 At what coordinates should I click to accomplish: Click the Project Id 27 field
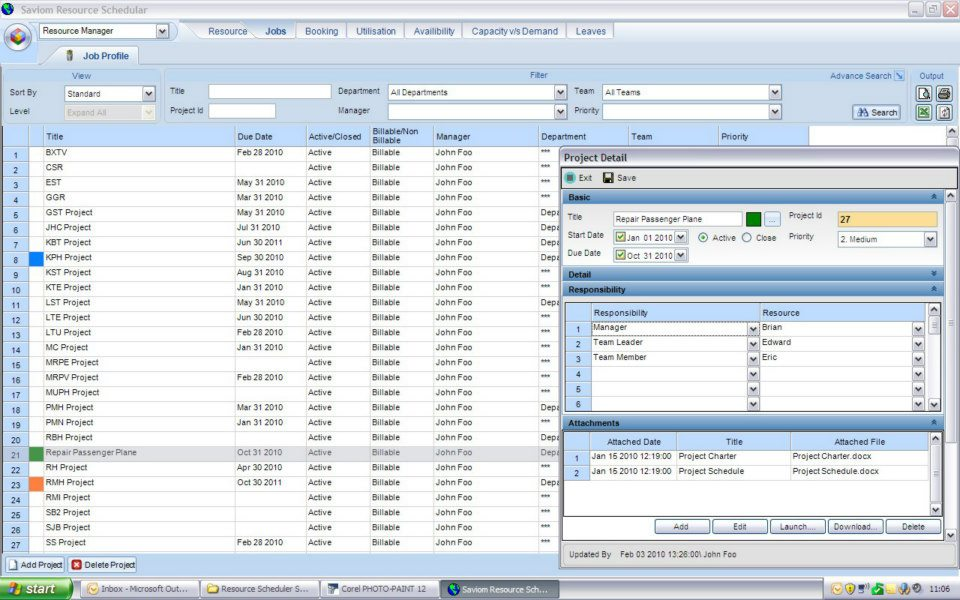click(887, 219)
